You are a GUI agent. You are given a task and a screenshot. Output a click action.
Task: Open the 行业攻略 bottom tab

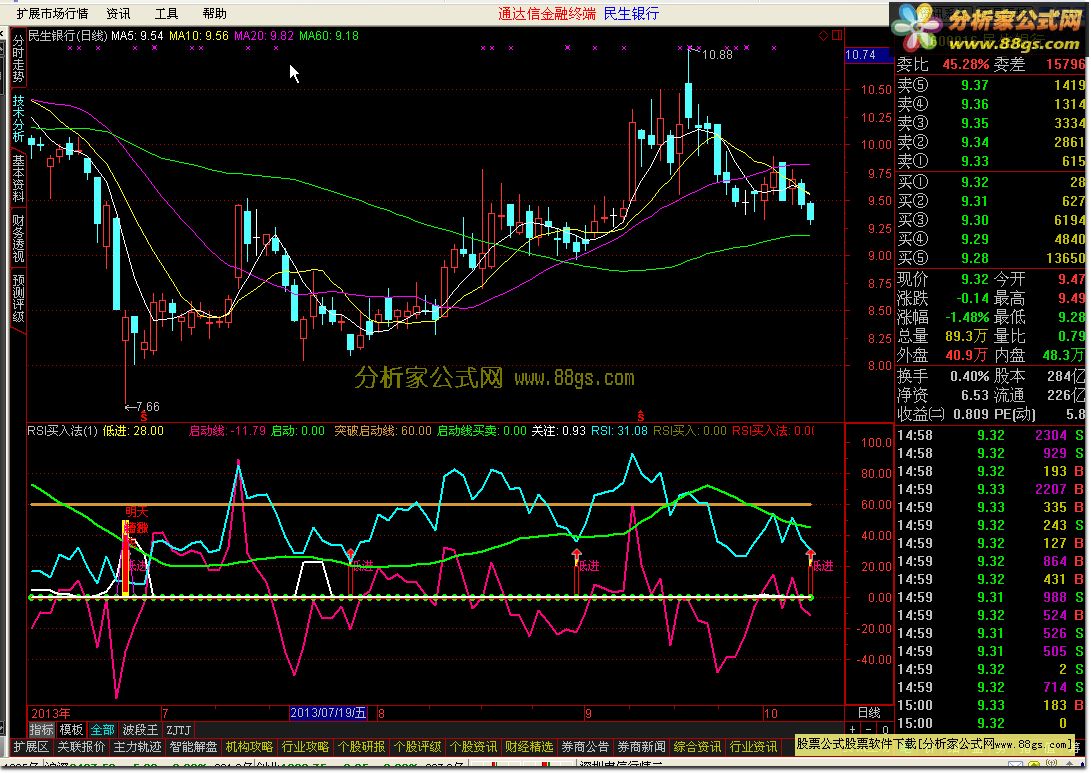point(305,747)
